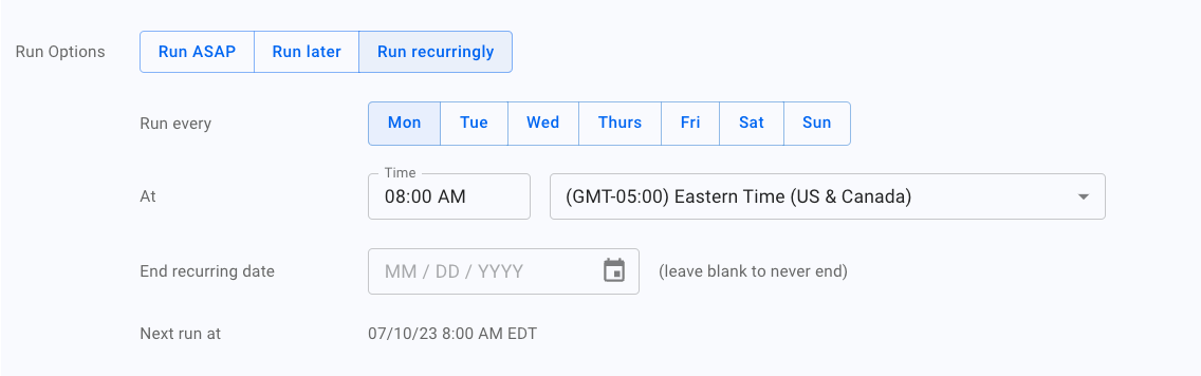Click the 08:00 AM time field
The width and height of the screenshot is (1201, 376).
point(449,197)
